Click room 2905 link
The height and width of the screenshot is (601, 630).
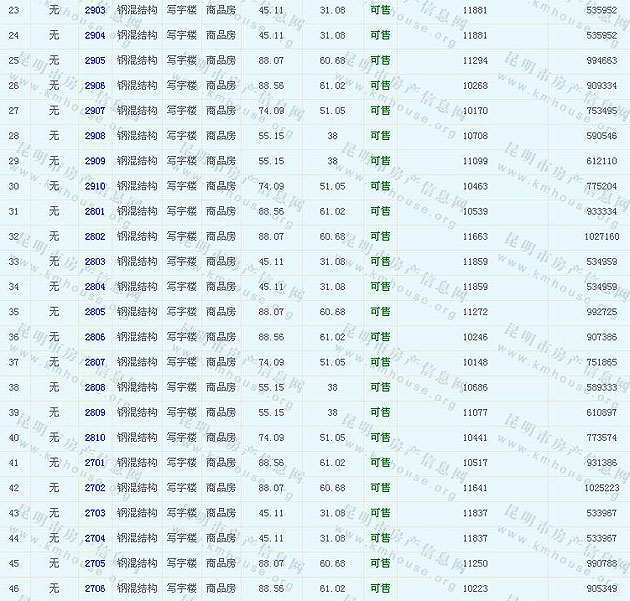(x=95, y=60)
